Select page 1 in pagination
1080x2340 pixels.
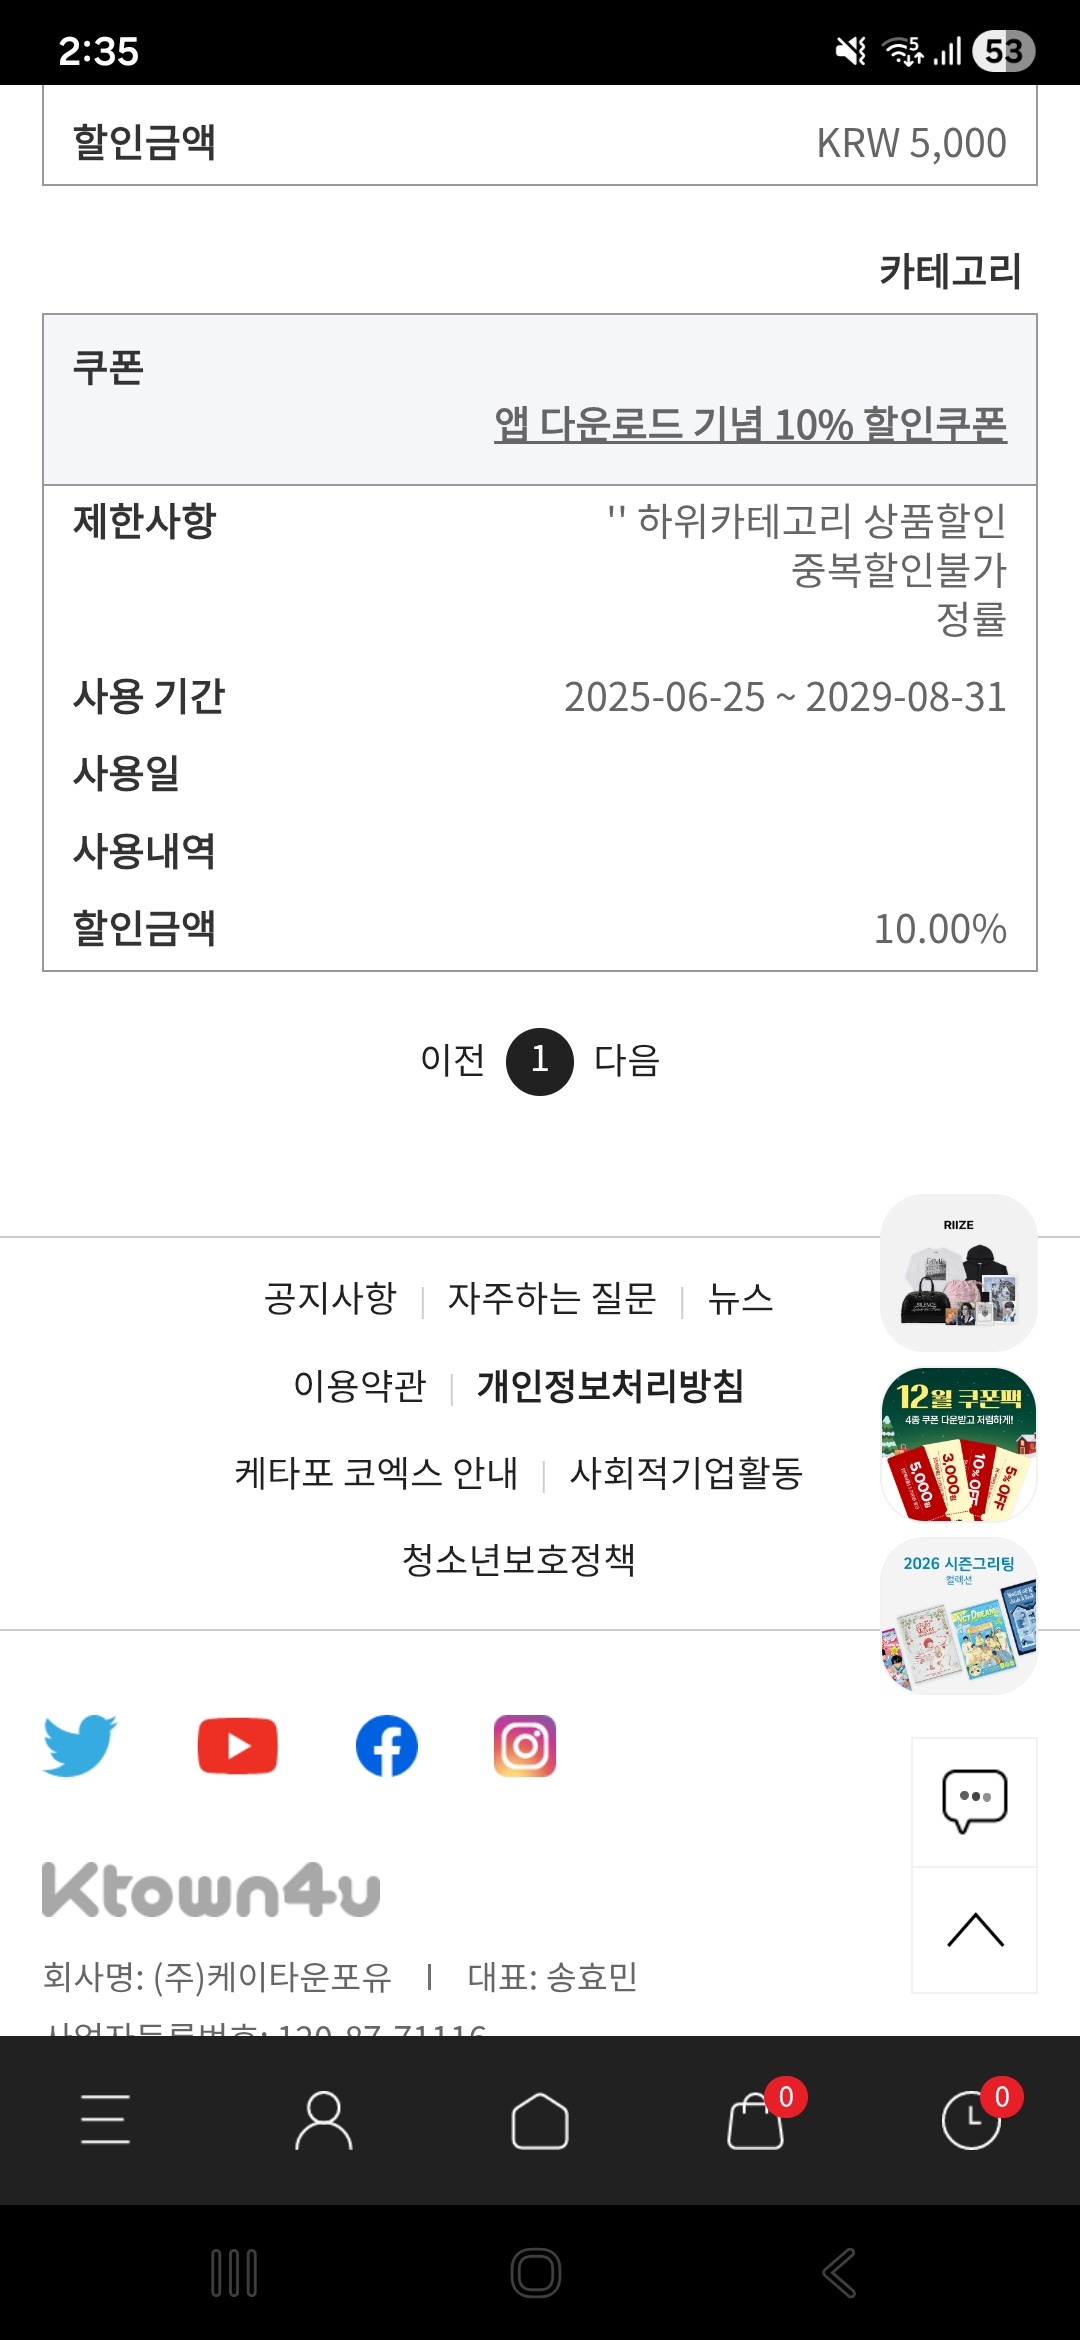(540, 1061)
